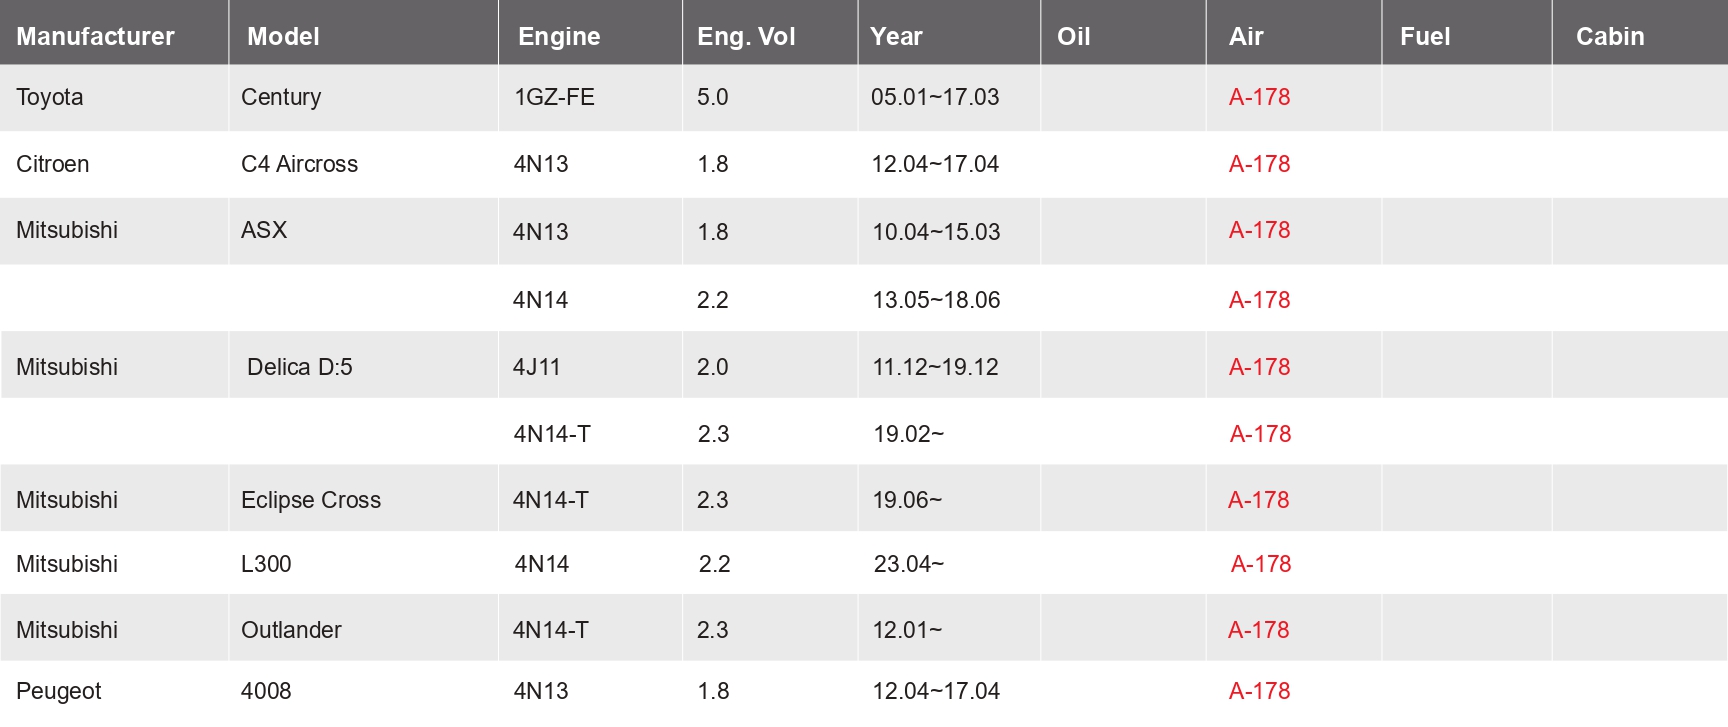This screenshot has height=727, width=1728.
Task: Click the Oil column header
Action: pos(1073,36)
